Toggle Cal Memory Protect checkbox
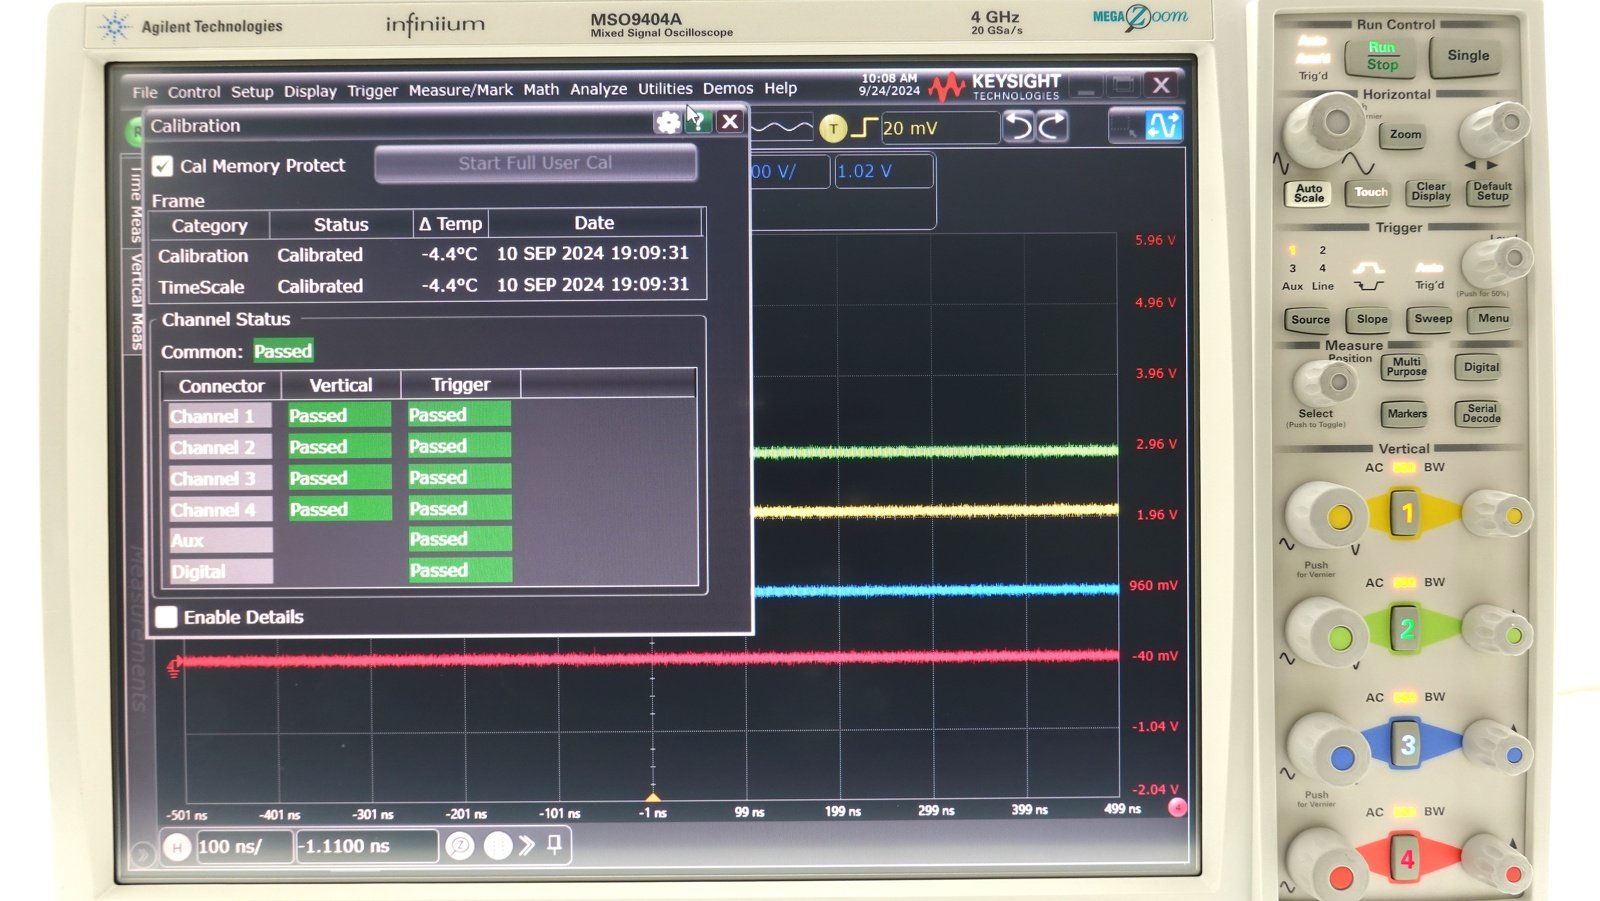This screenshot has height=901, width=1600. click(163, 166)
